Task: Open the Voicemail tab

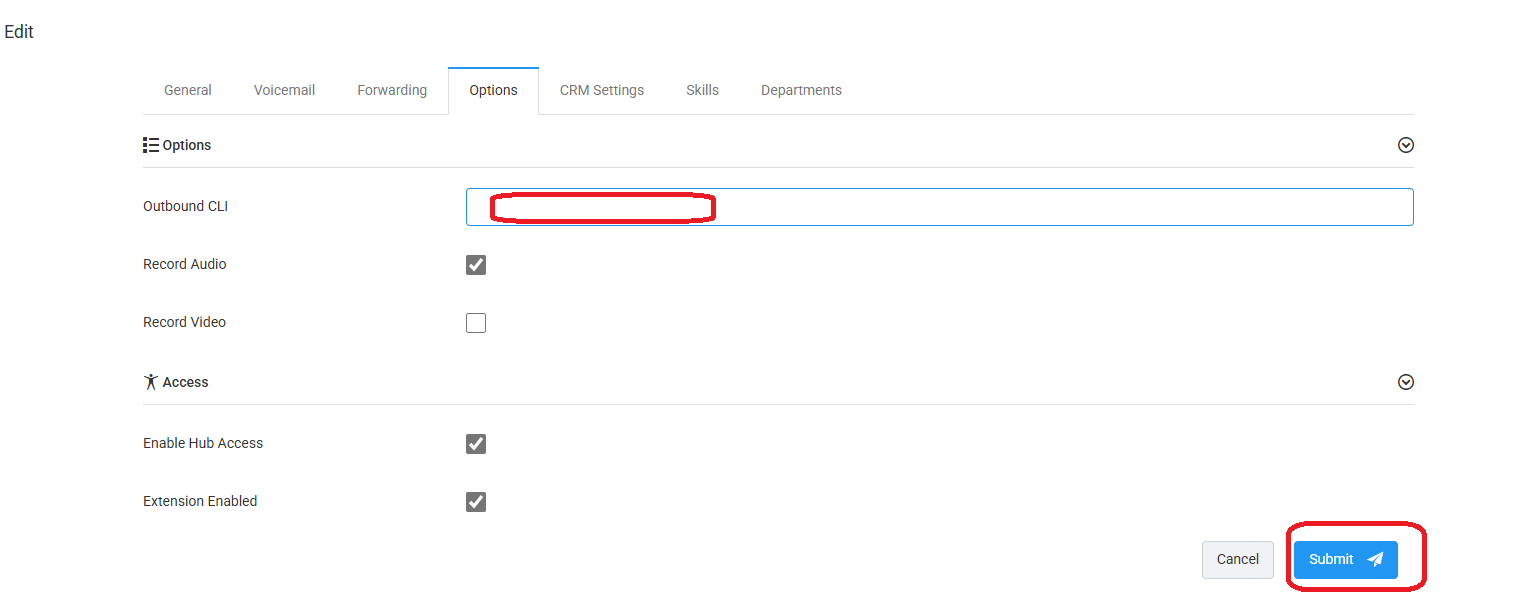Action: [x=284, y=90]
